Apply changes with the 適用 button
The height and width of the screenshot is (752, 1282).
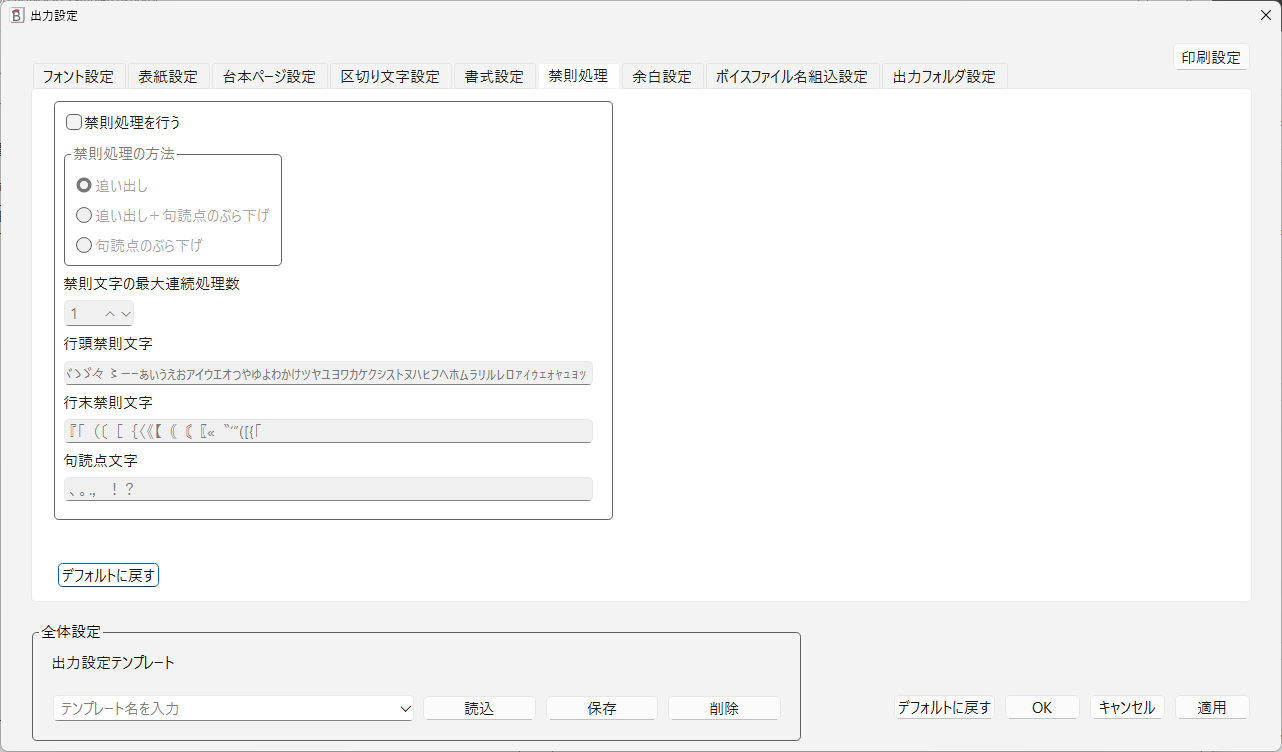click(x=1212, y=707)
